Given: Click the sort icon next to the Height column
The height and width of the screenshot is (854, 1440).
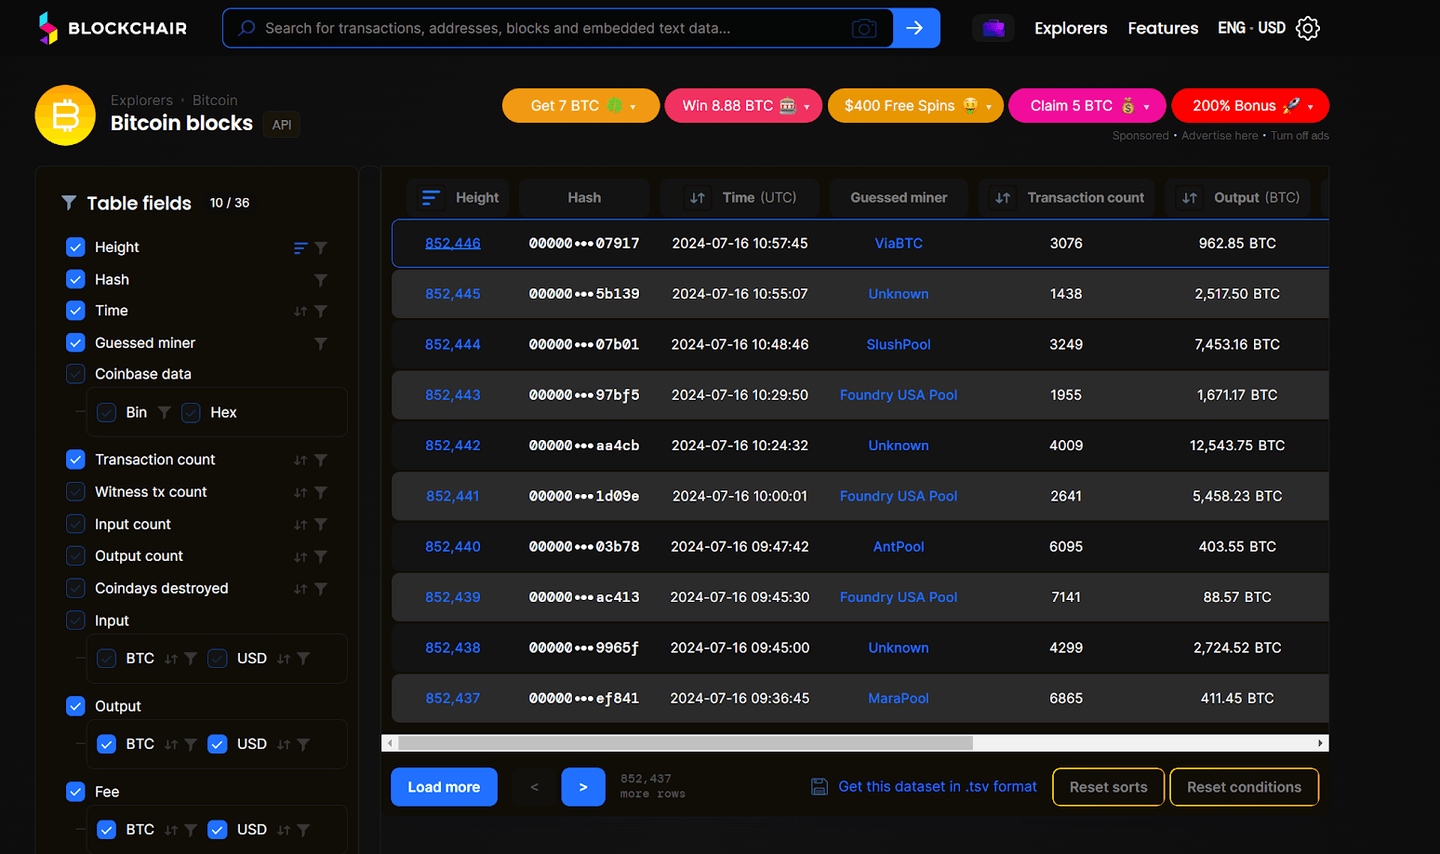Looking at the screenshot, I should click(429, 197).
